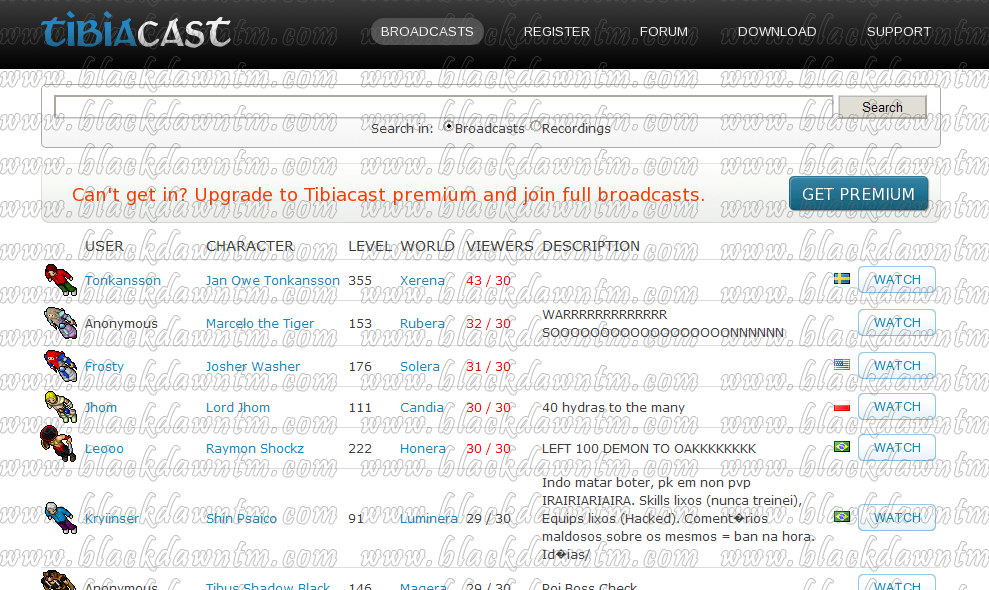
Task: Watch Leooo's broadcast
Action: click(896, 447)
